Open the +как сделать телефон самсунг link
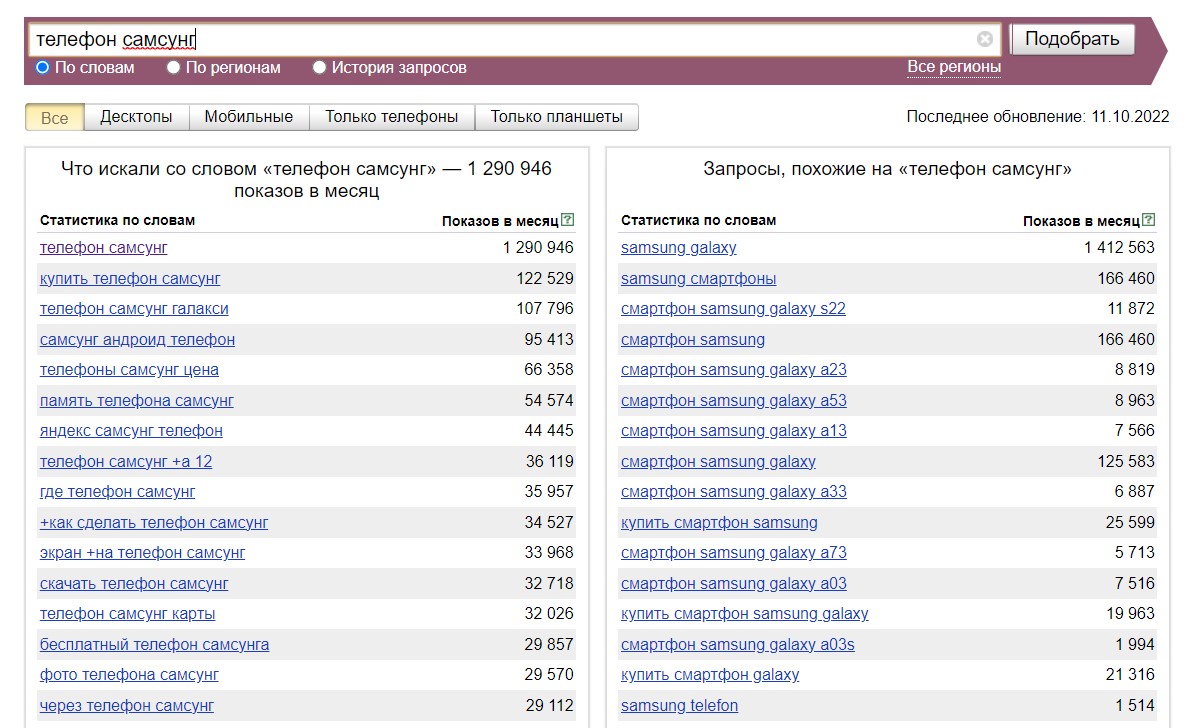The width and height of the screenshot is (1190, 728). point(154,522)
